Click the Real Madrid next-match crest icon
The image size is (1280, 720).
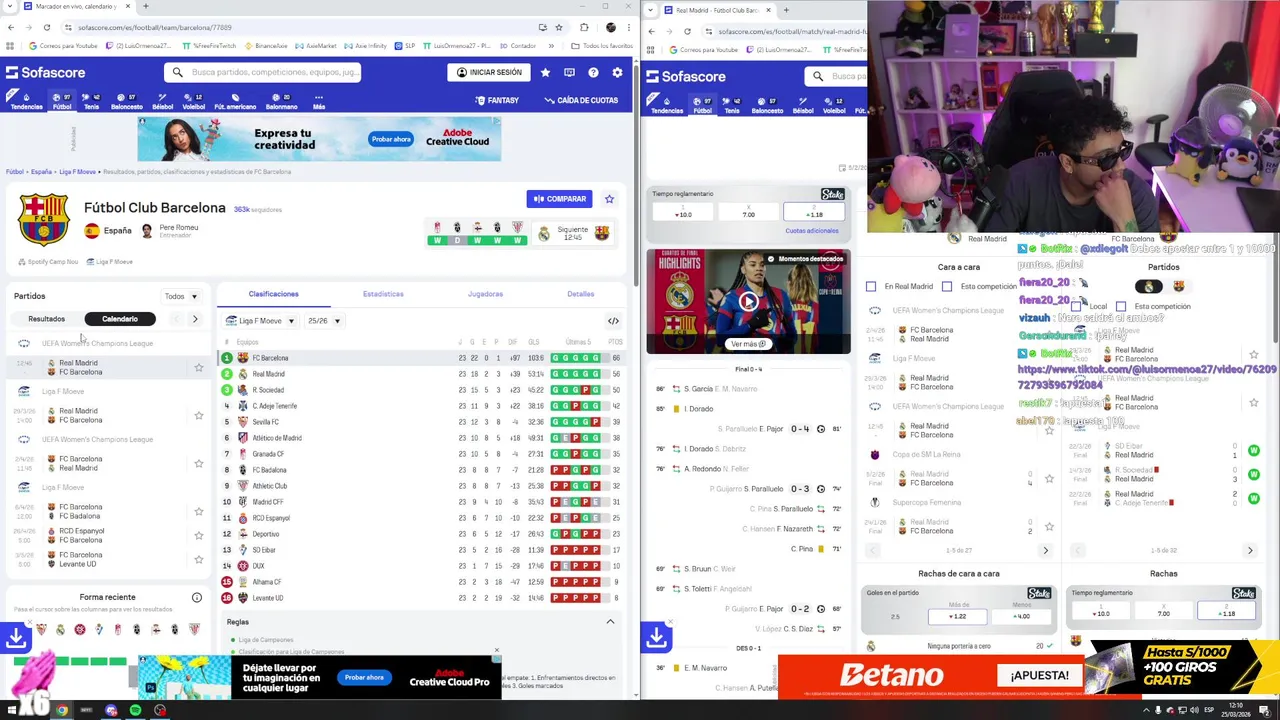[x=544, y=233]
